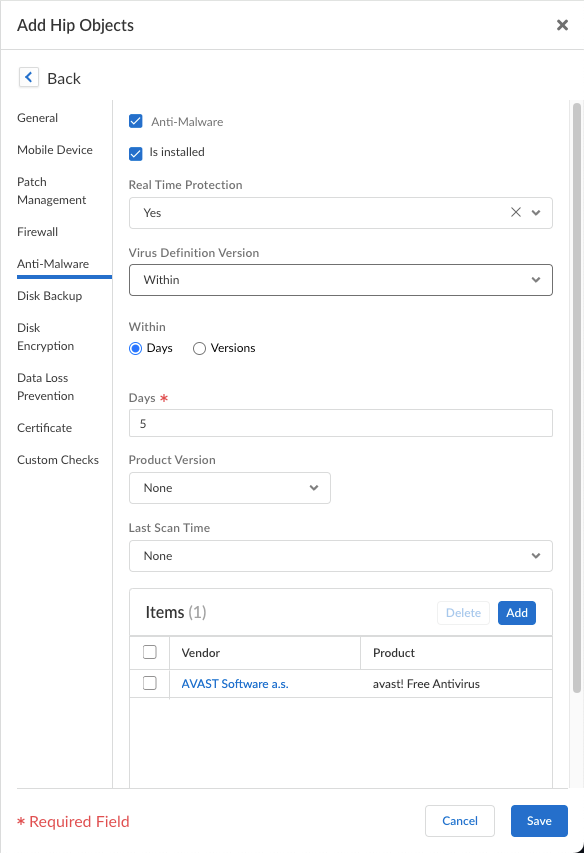This screenshot has height=853, width=584.
Task: Close the Add Hip Objects dialog
Action: pyautogui.click(x=562, y=25)
